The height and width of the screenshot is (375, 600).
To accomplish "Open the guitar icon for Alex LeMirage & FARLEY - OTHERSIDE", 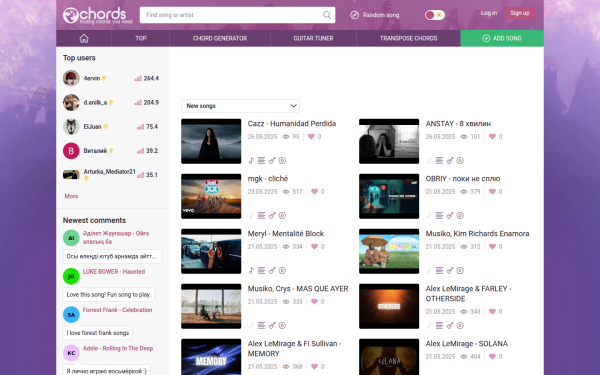I will point(450,326).
